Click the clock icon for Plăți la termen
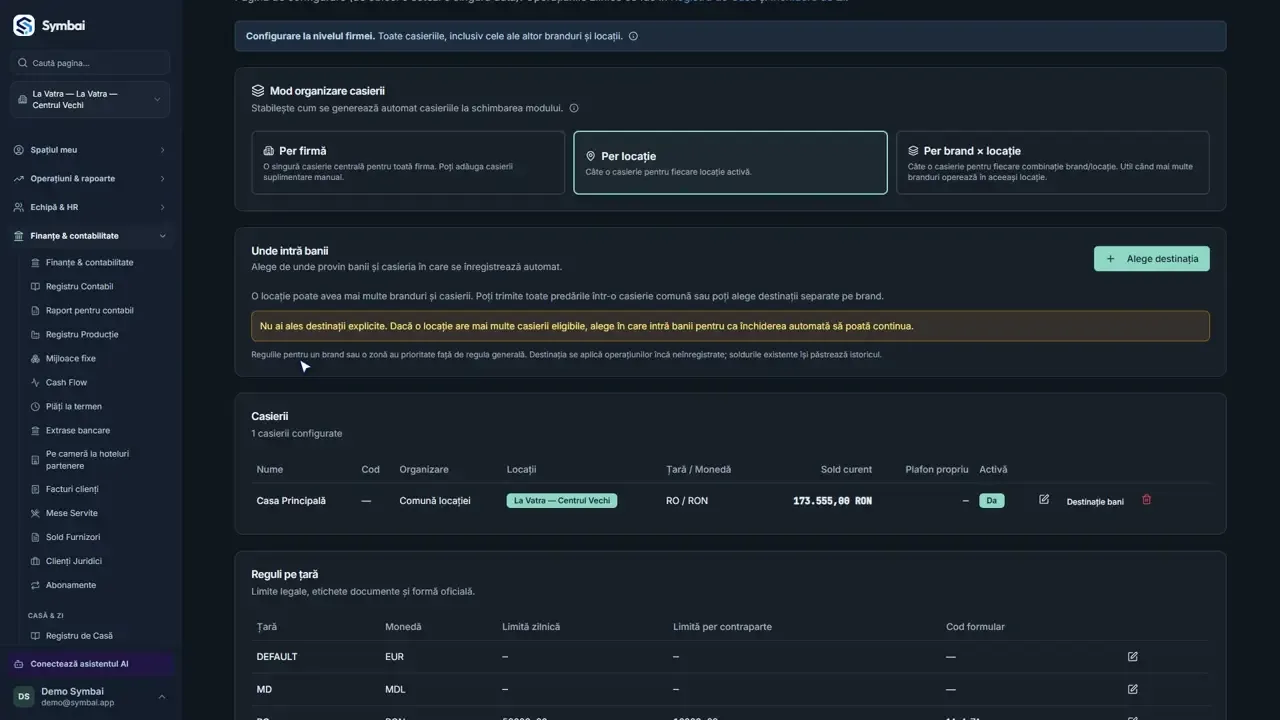This screenshot has height=720, width=1280. point(36,406)
